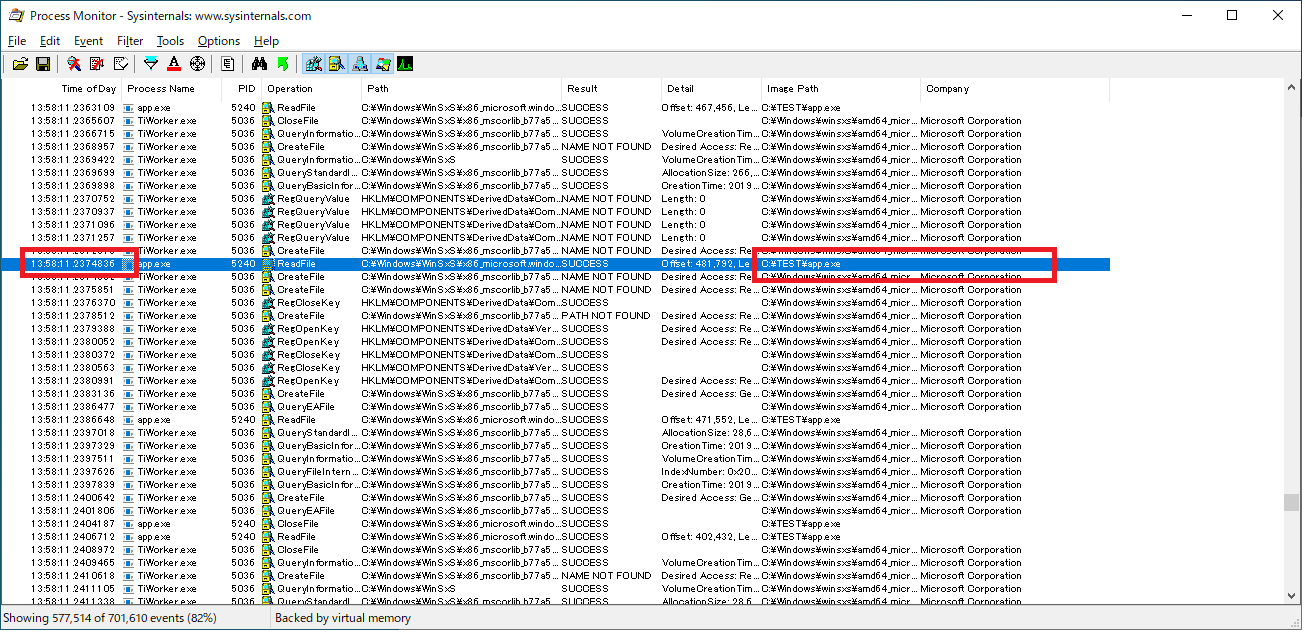Sort by the PID column header
1305x632 pixels.
[241, 89]
